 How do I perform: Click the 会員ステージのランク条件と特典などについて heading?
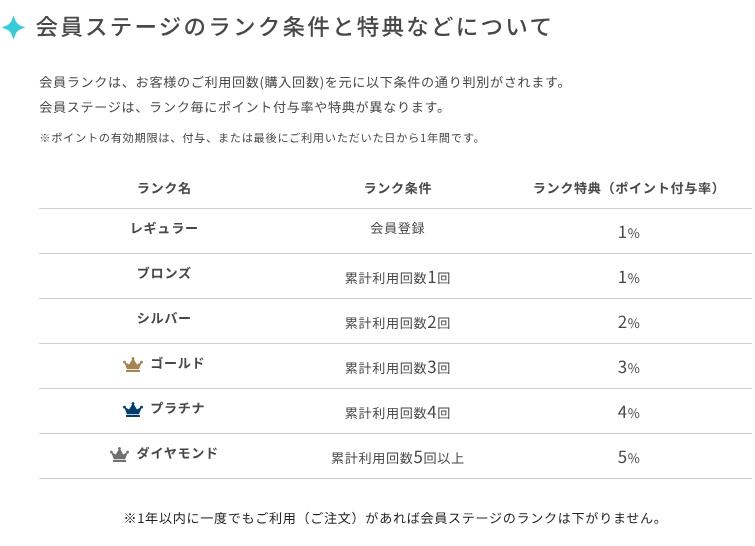(293, 27)
